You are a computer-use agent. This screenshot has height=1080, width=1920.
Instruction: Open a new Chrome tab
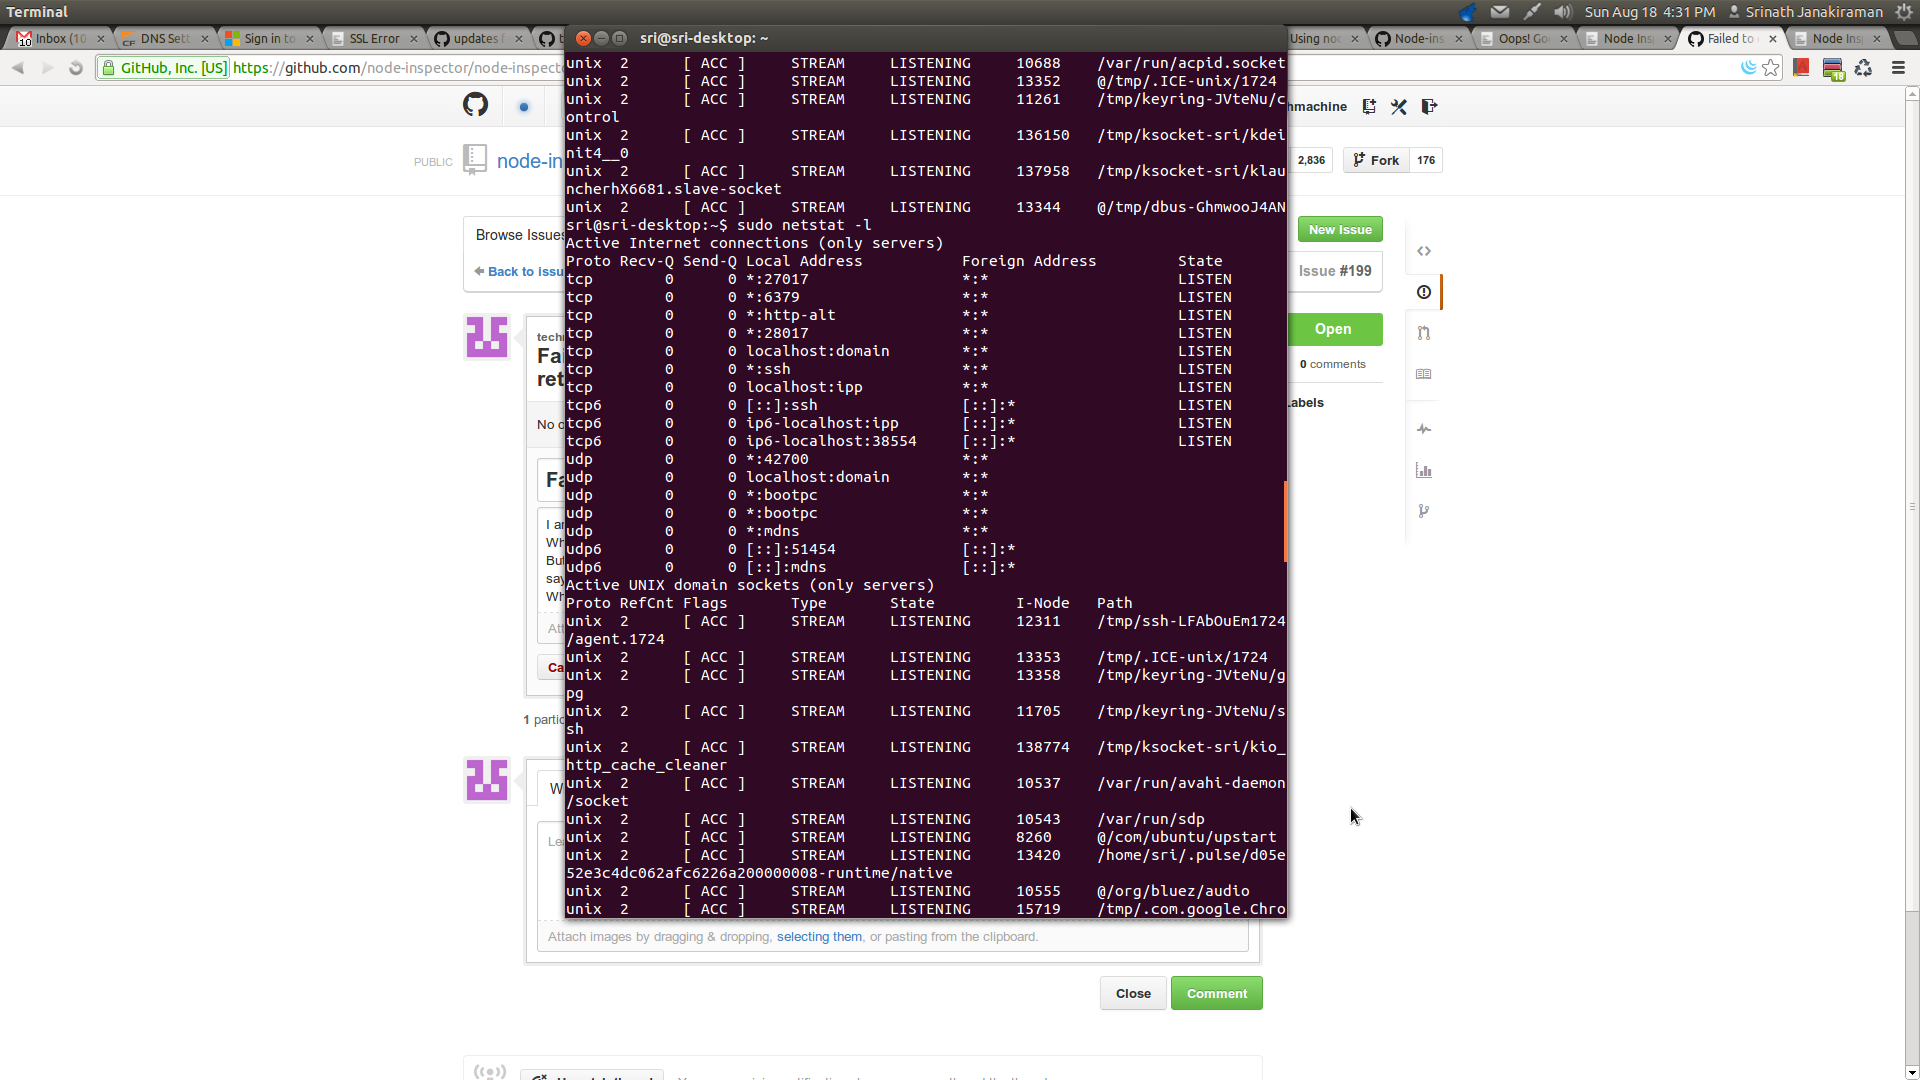[x=1905, y=38]
